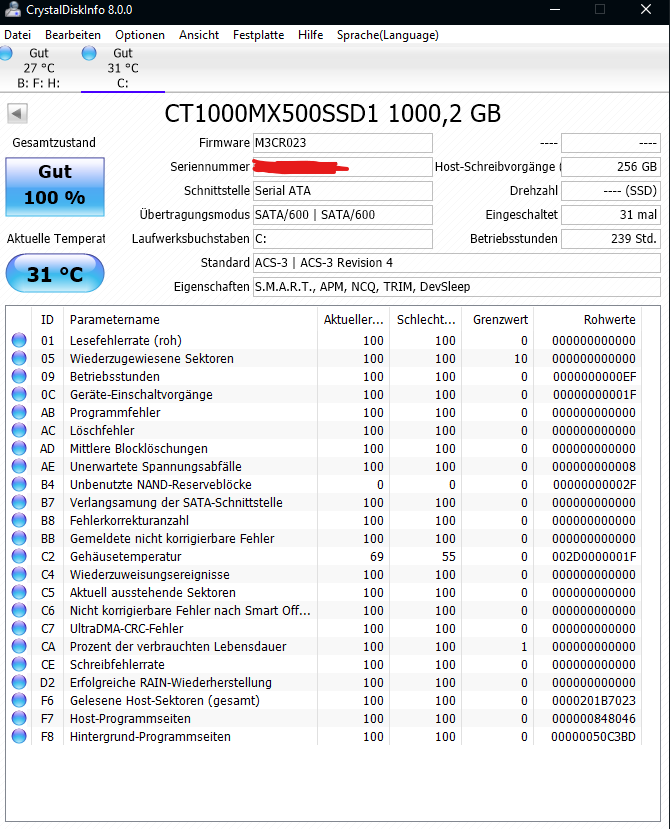
Task: Open the Datei menu
Action: click(17, 35)
